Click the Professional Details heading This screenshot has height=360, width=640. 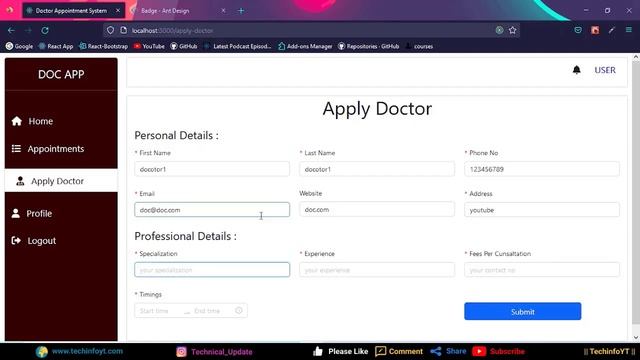(x=185, y=236)
